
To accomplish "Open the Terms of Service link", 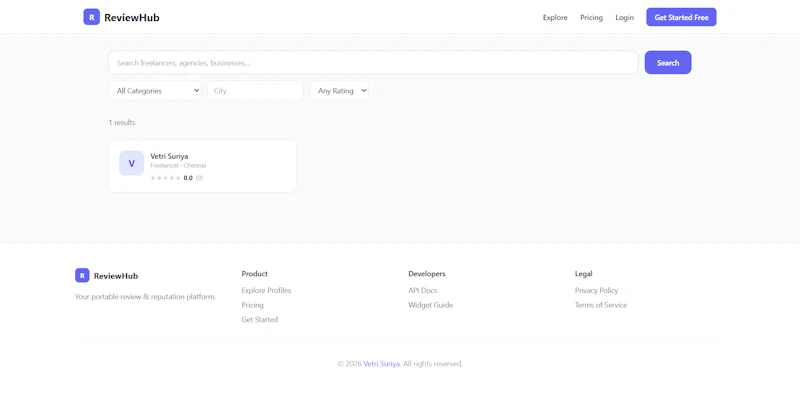I will (601, 305).
